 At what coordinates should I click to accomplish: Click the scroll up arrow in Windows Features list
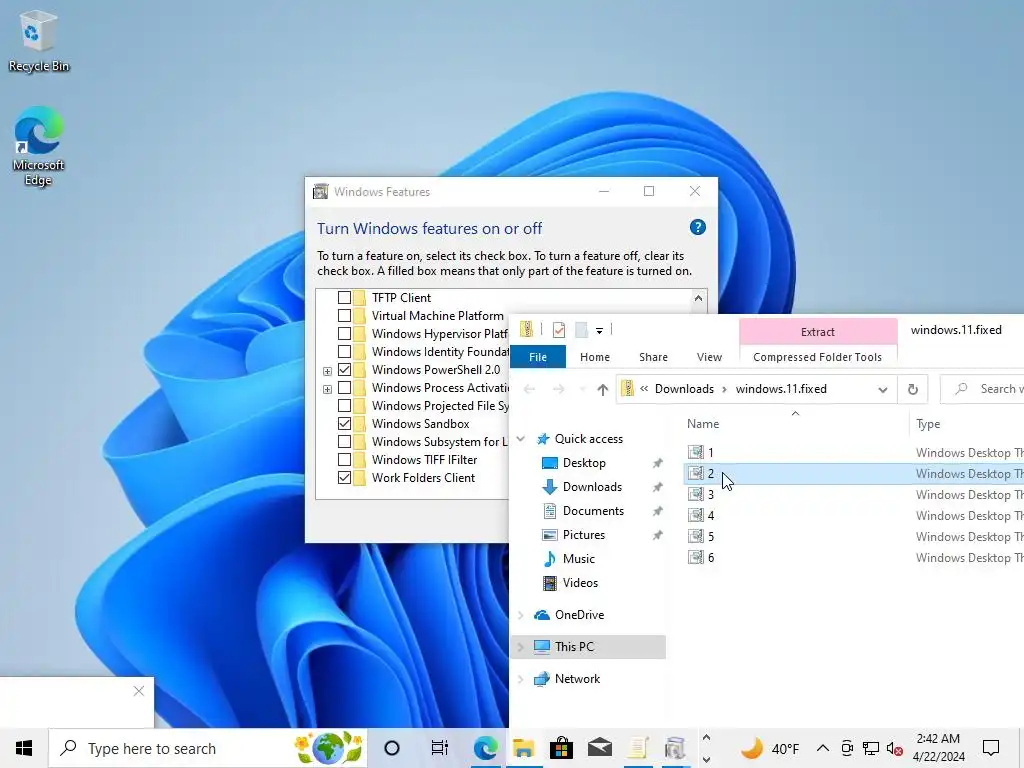pyautogui.click(x=698, y=298)
